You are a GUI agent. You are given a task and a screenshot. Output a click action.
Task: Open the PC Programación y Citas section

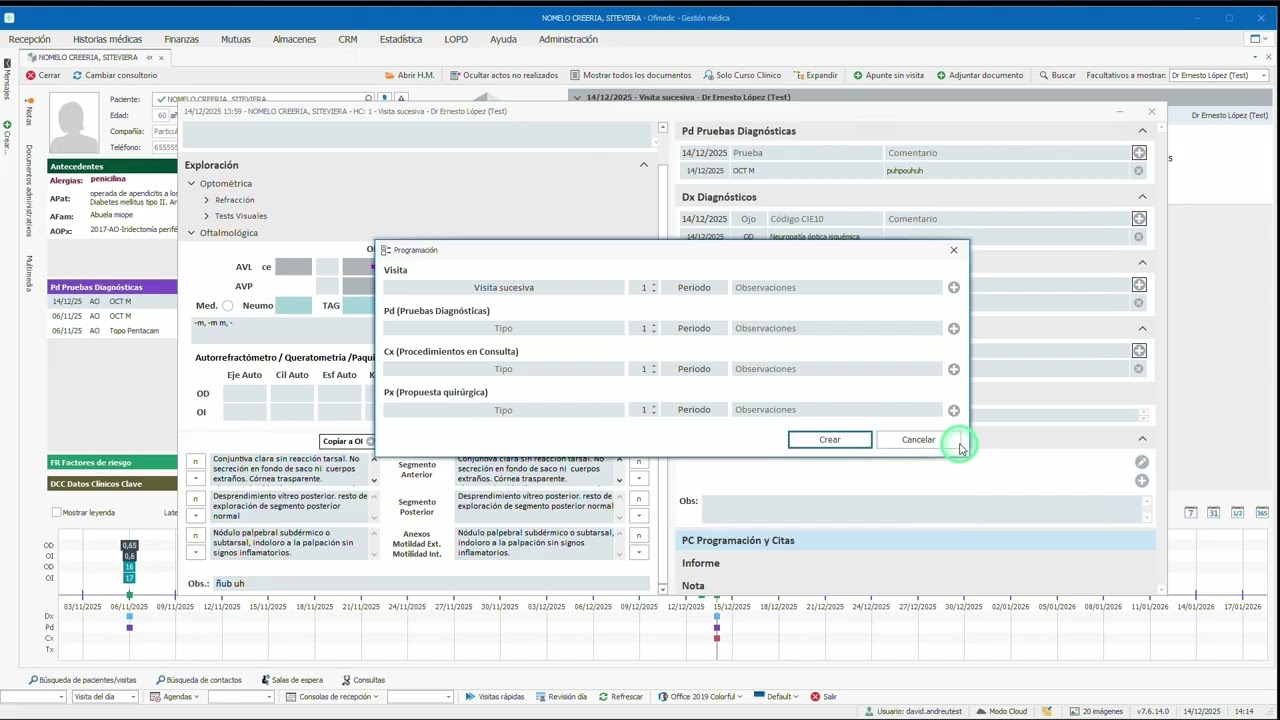[x=915, y=541]
